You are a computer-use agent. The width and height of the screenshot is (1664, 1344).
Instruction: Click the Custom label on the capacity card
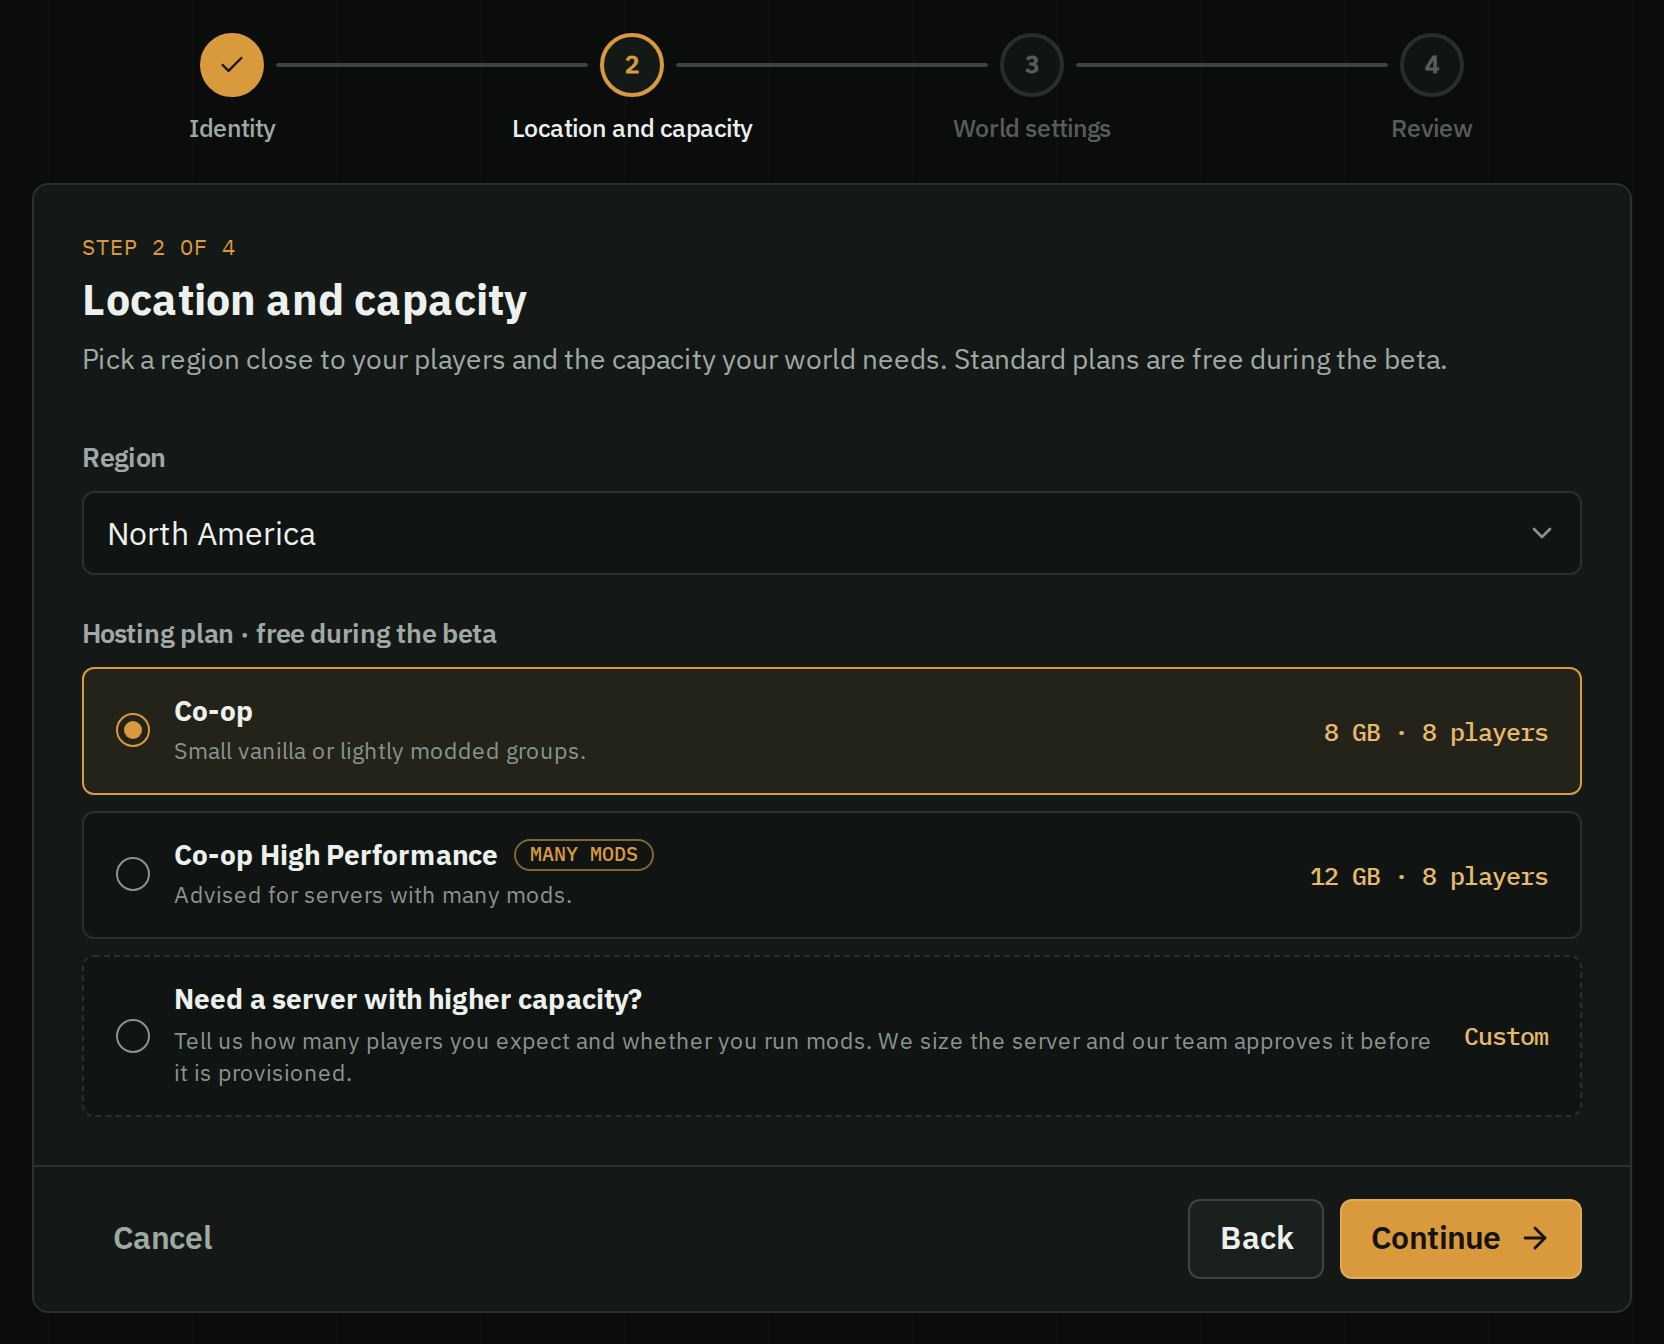[1507, 1037]
